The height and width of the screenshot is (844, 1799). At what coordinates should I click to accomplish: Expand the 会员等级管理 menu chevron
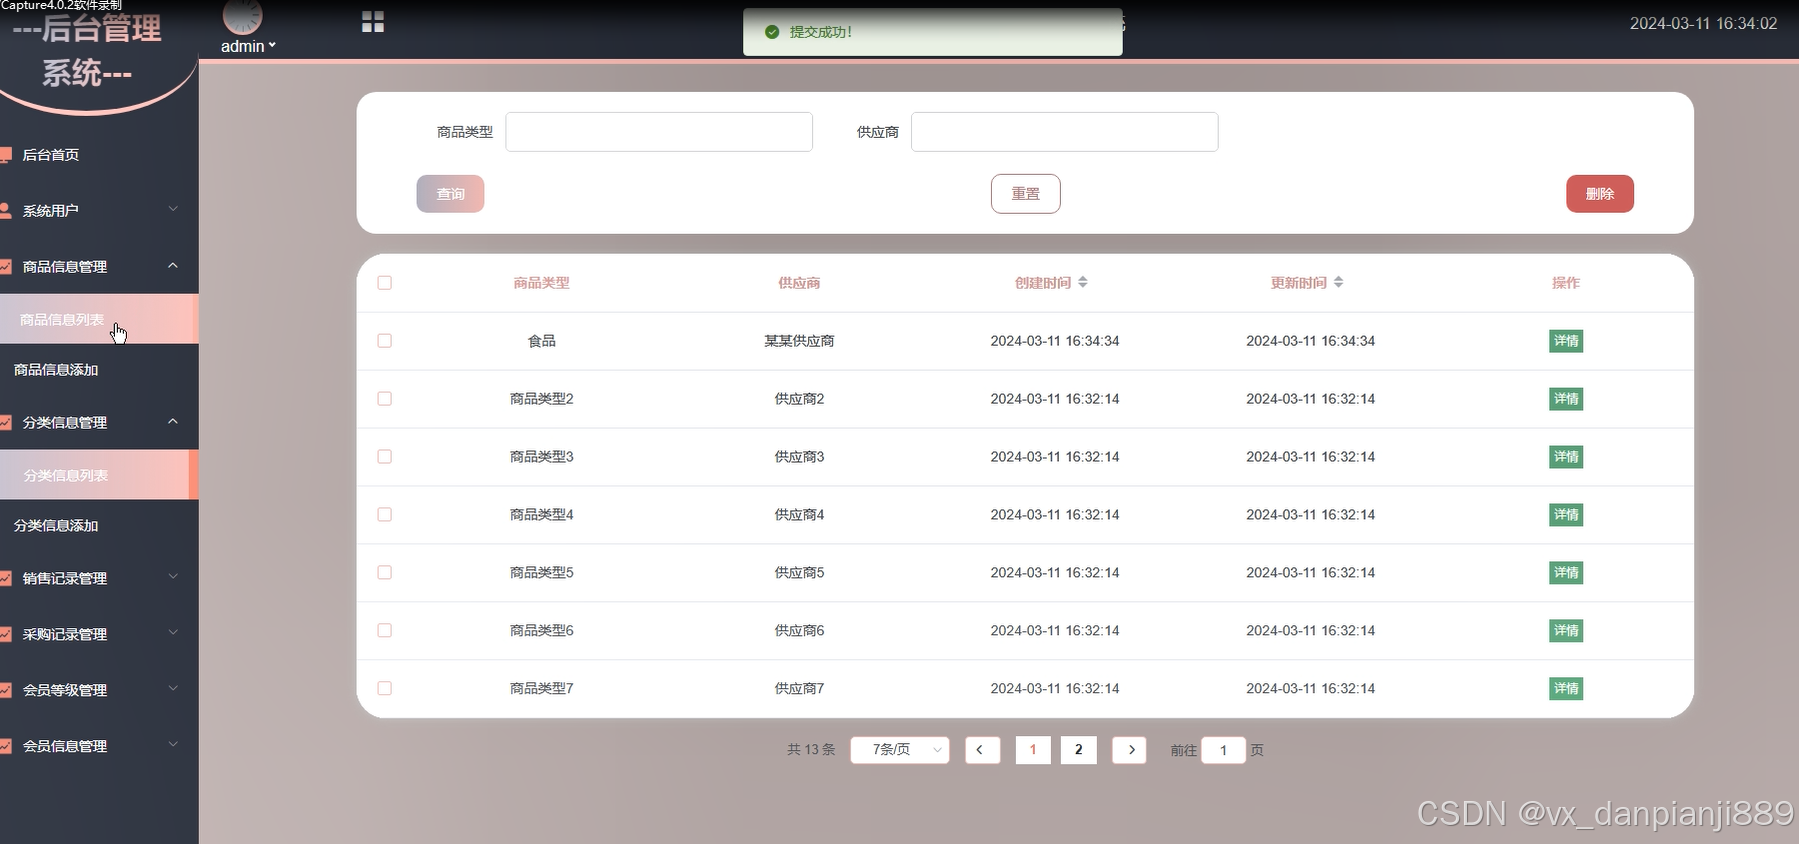click(173, 689)
